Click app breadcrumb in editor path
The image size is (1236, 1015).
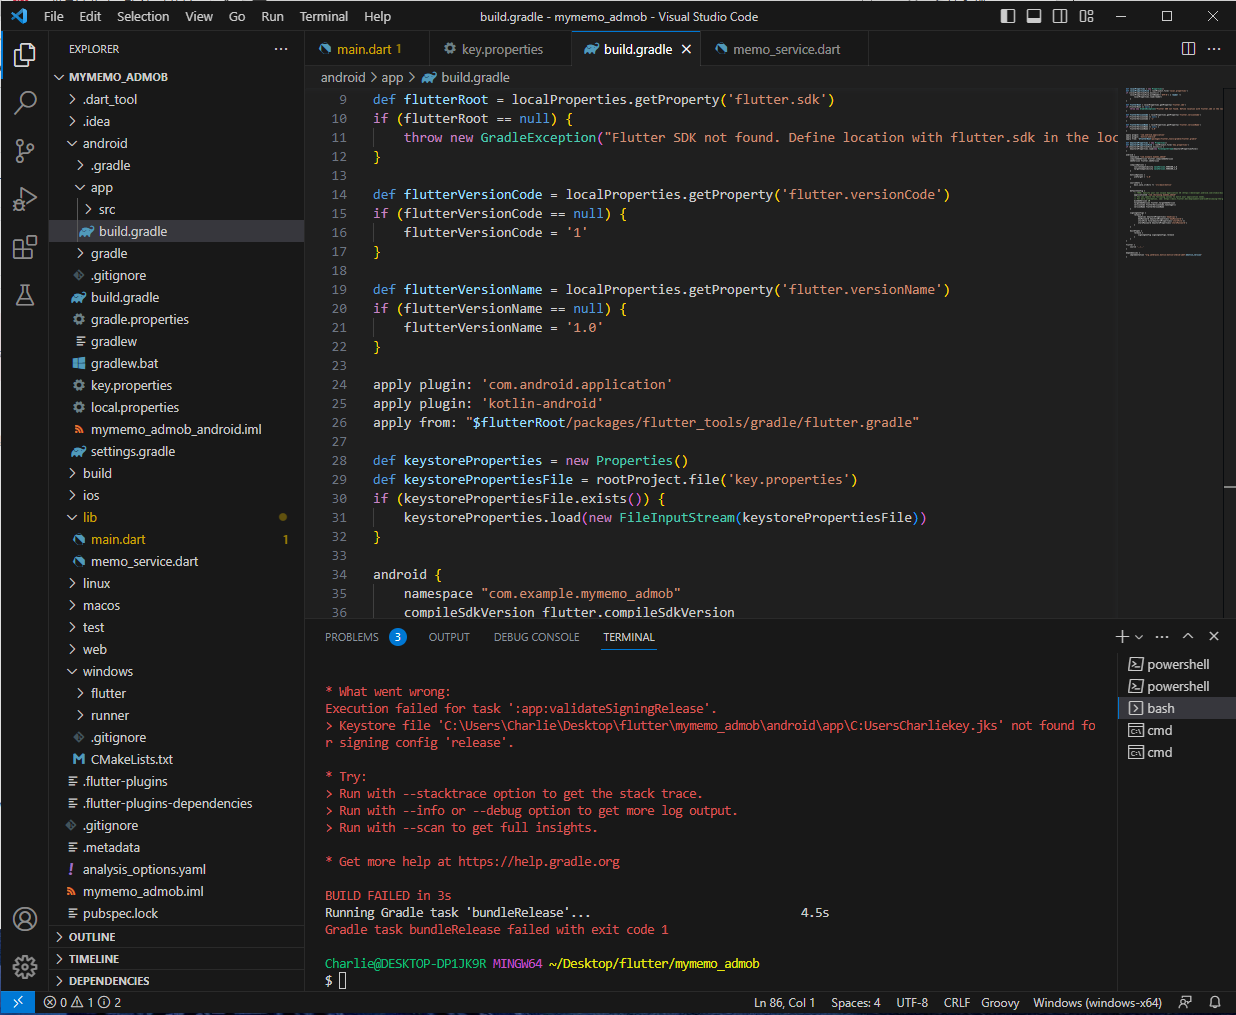click(392, 77)
